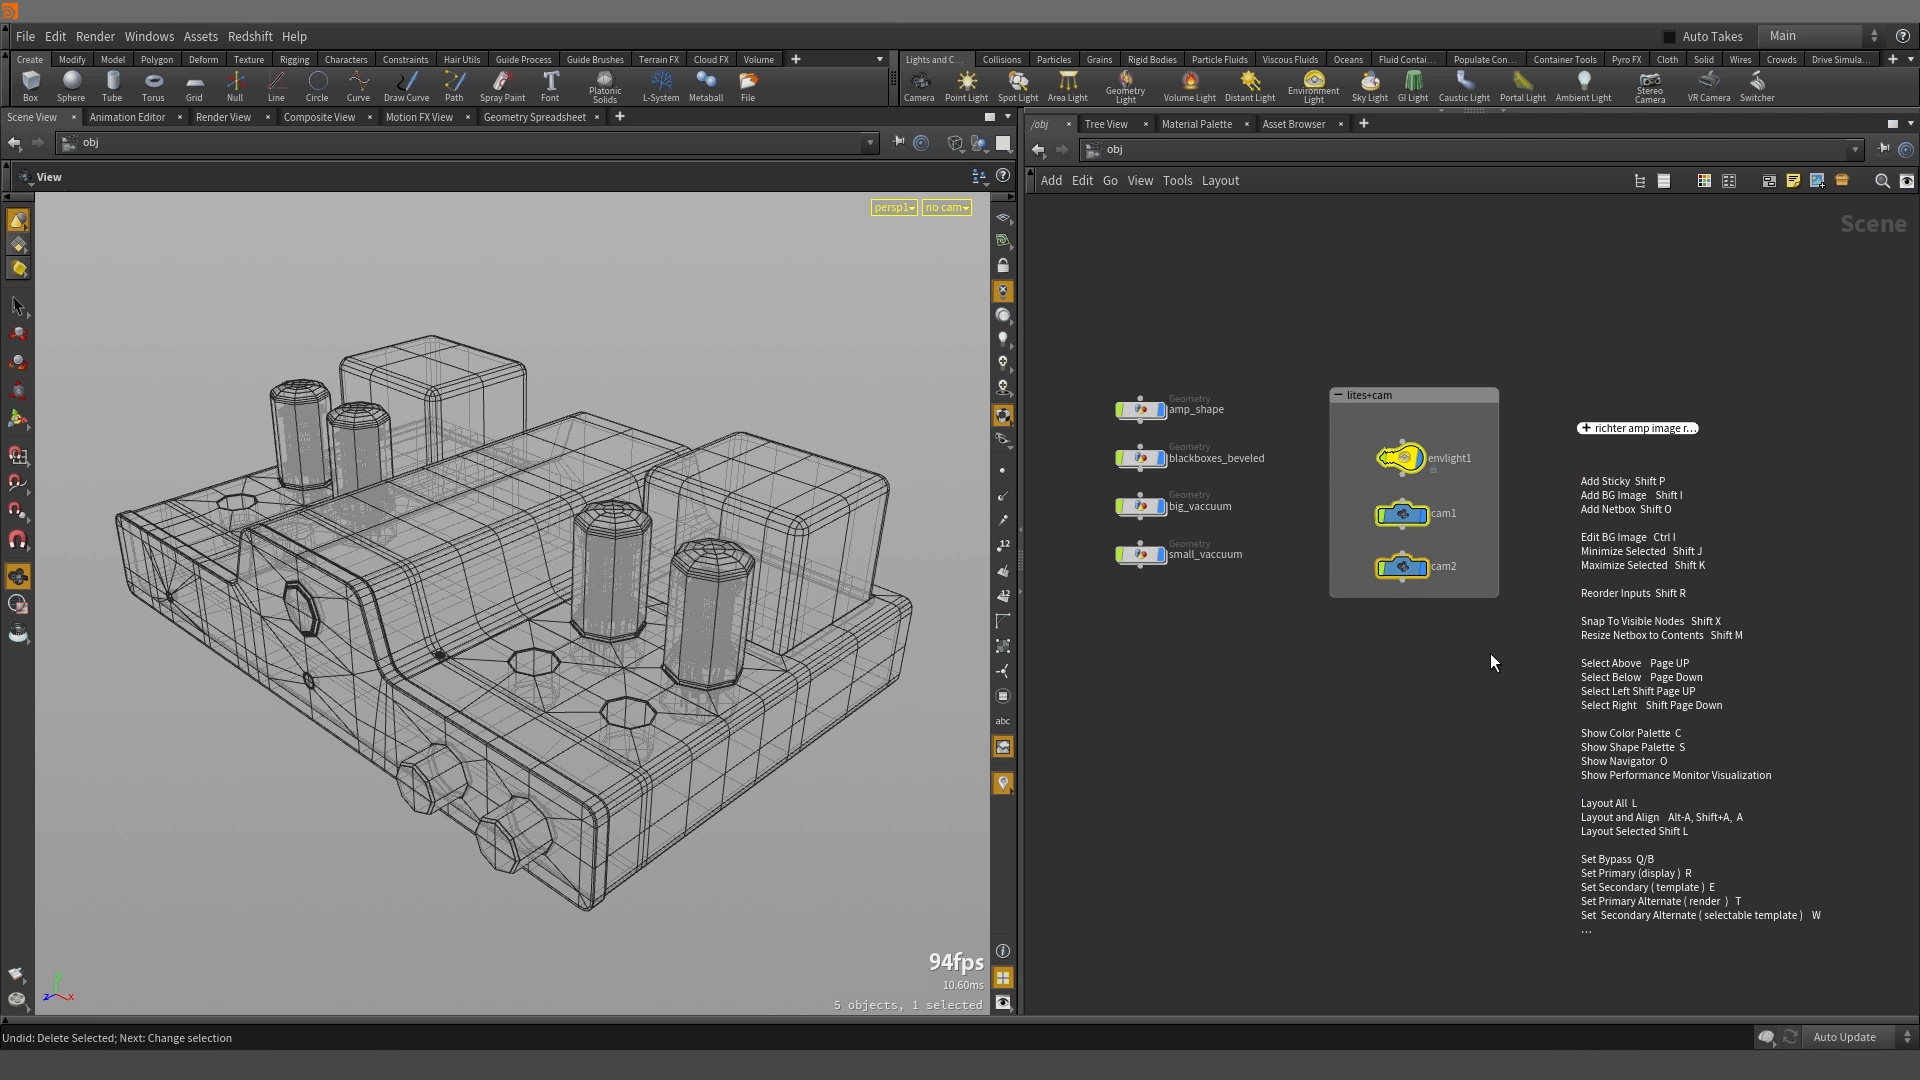The width and height of the screenshot is (1920, 1080).
Task: Open network editor search magnifier
Action: (x=1882, y=181)
